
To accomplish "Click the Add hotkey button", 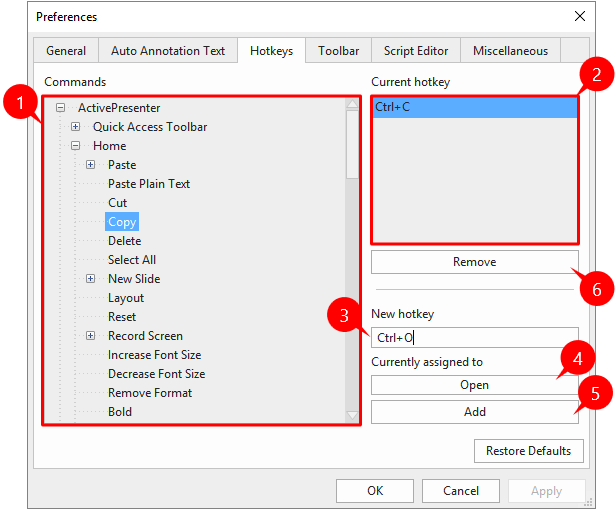I will 475,412.
